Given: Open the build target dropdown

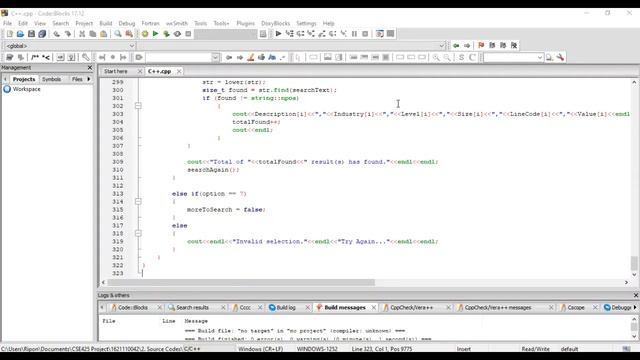Looking at the screenshot, I should (x=226, y=34).
